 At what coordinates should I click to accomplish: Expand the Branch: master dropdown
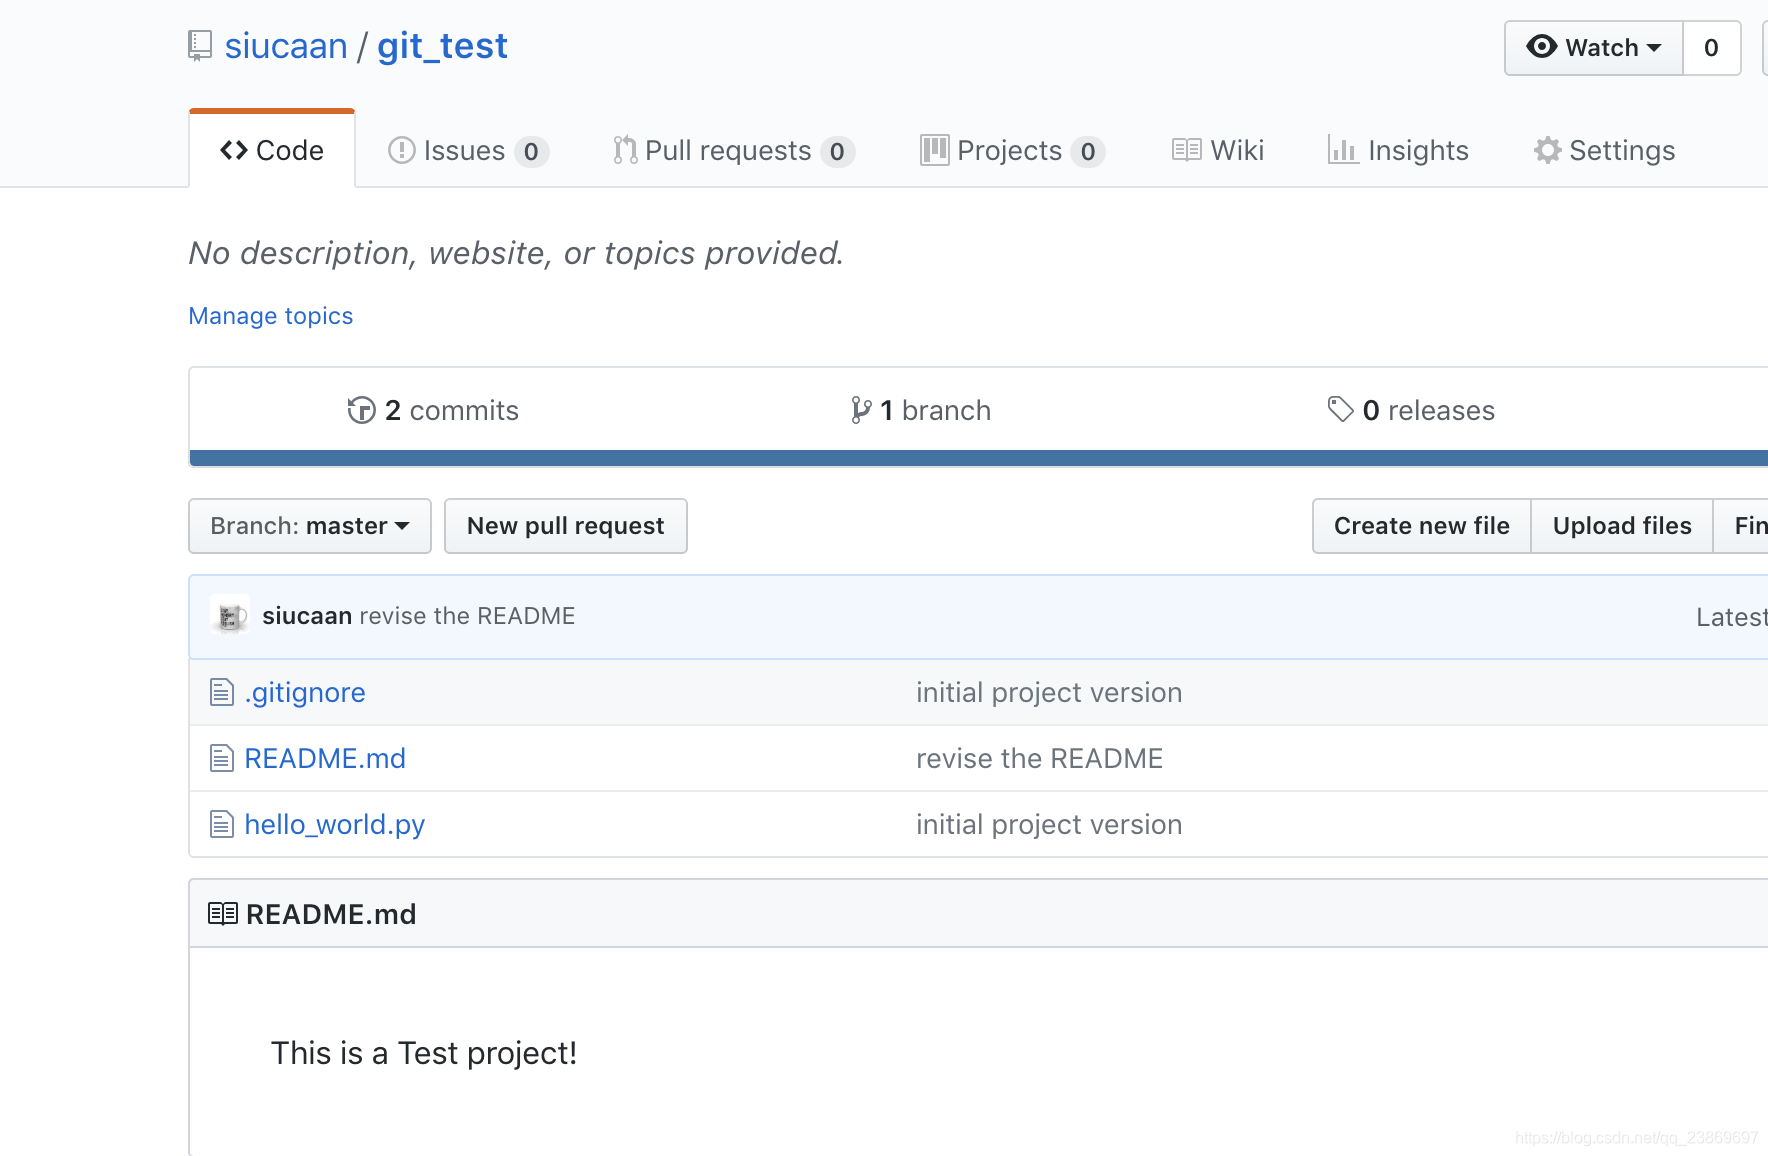(x=310, y=526)
